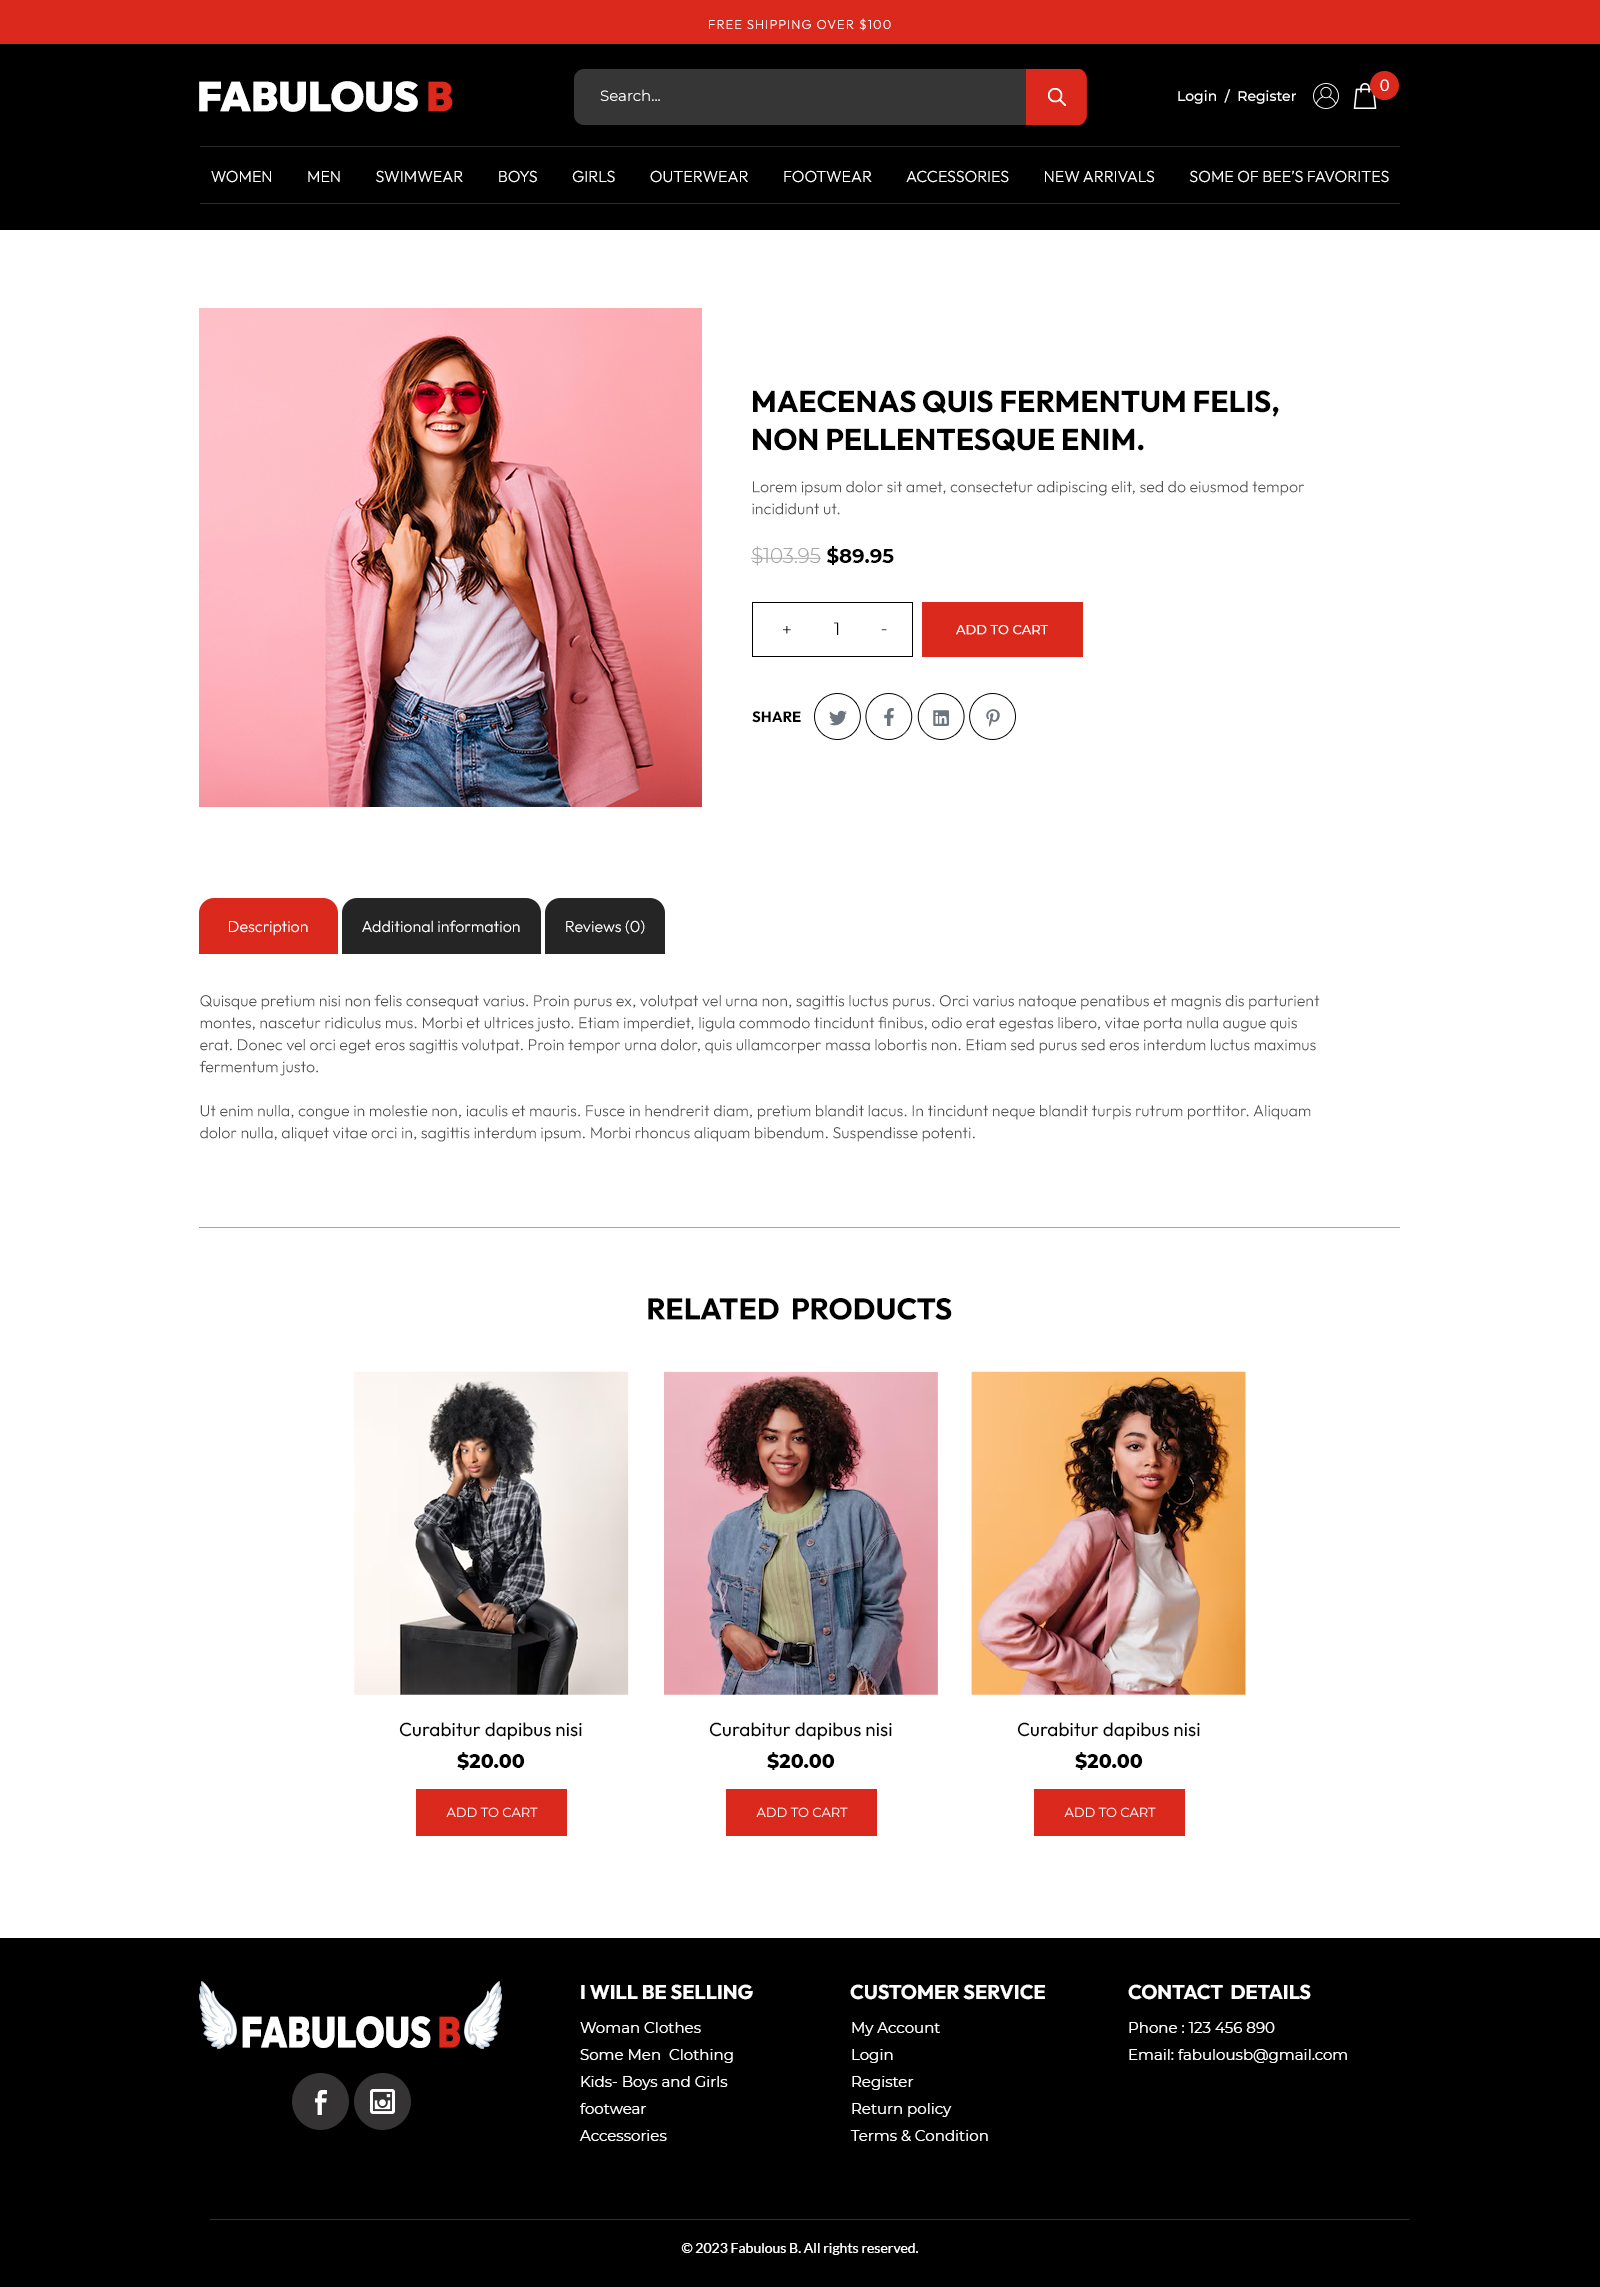Open the denim jacket related product image

tap(801, 1533)
